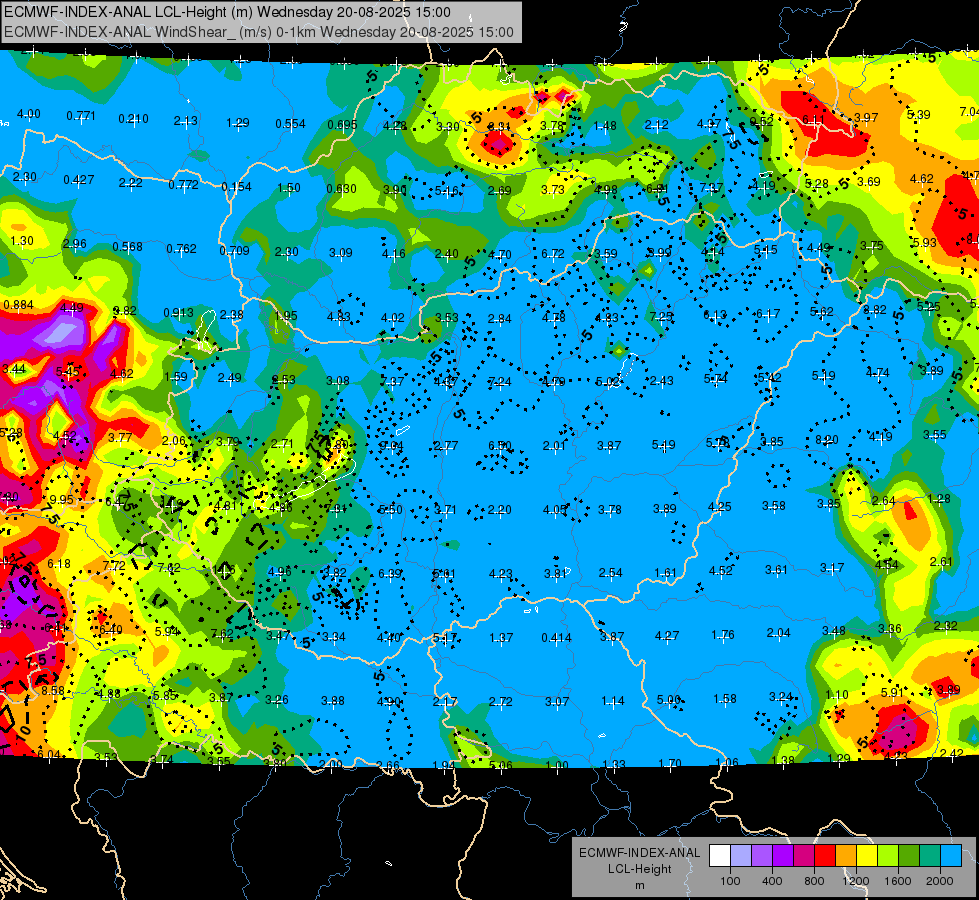Viewport: 979px width, 900px height.
Task: Click the legend tick label '100'
Action: coord(730,881)
